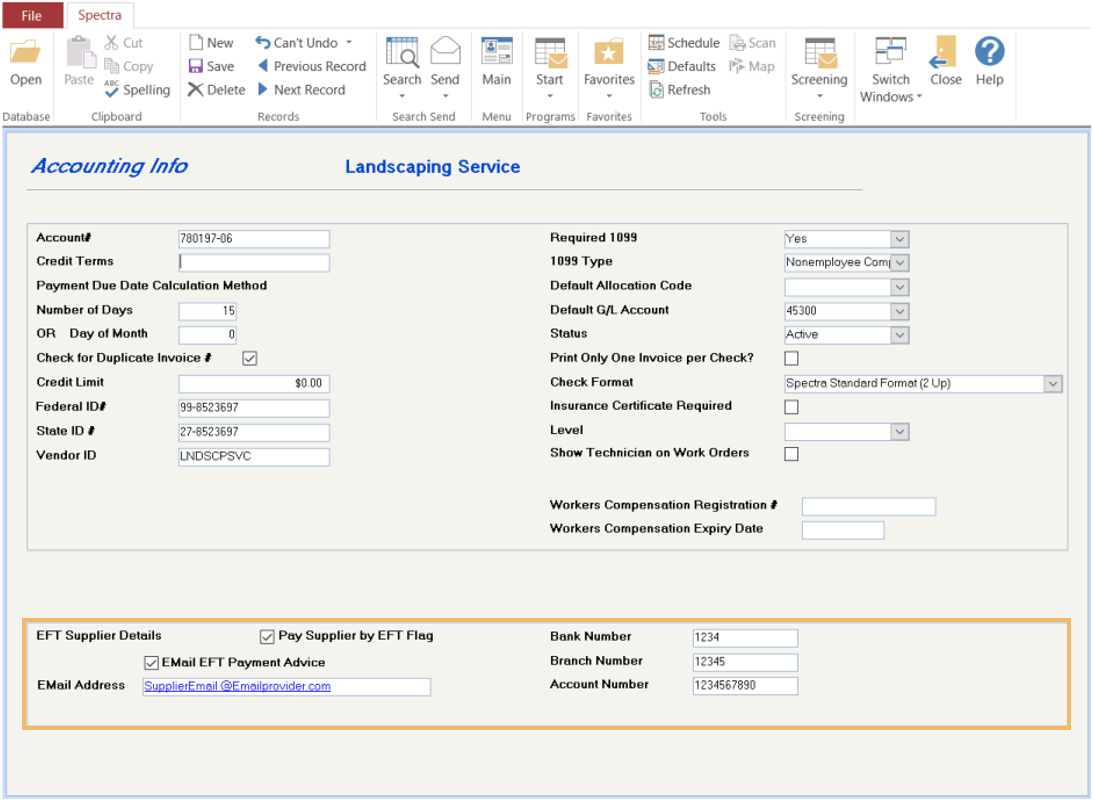This screenshot has height=800, width=1093.
Task: Expand Switch Windows dropdown arrow
Action: pyautogui.click(x=919, y=97)
